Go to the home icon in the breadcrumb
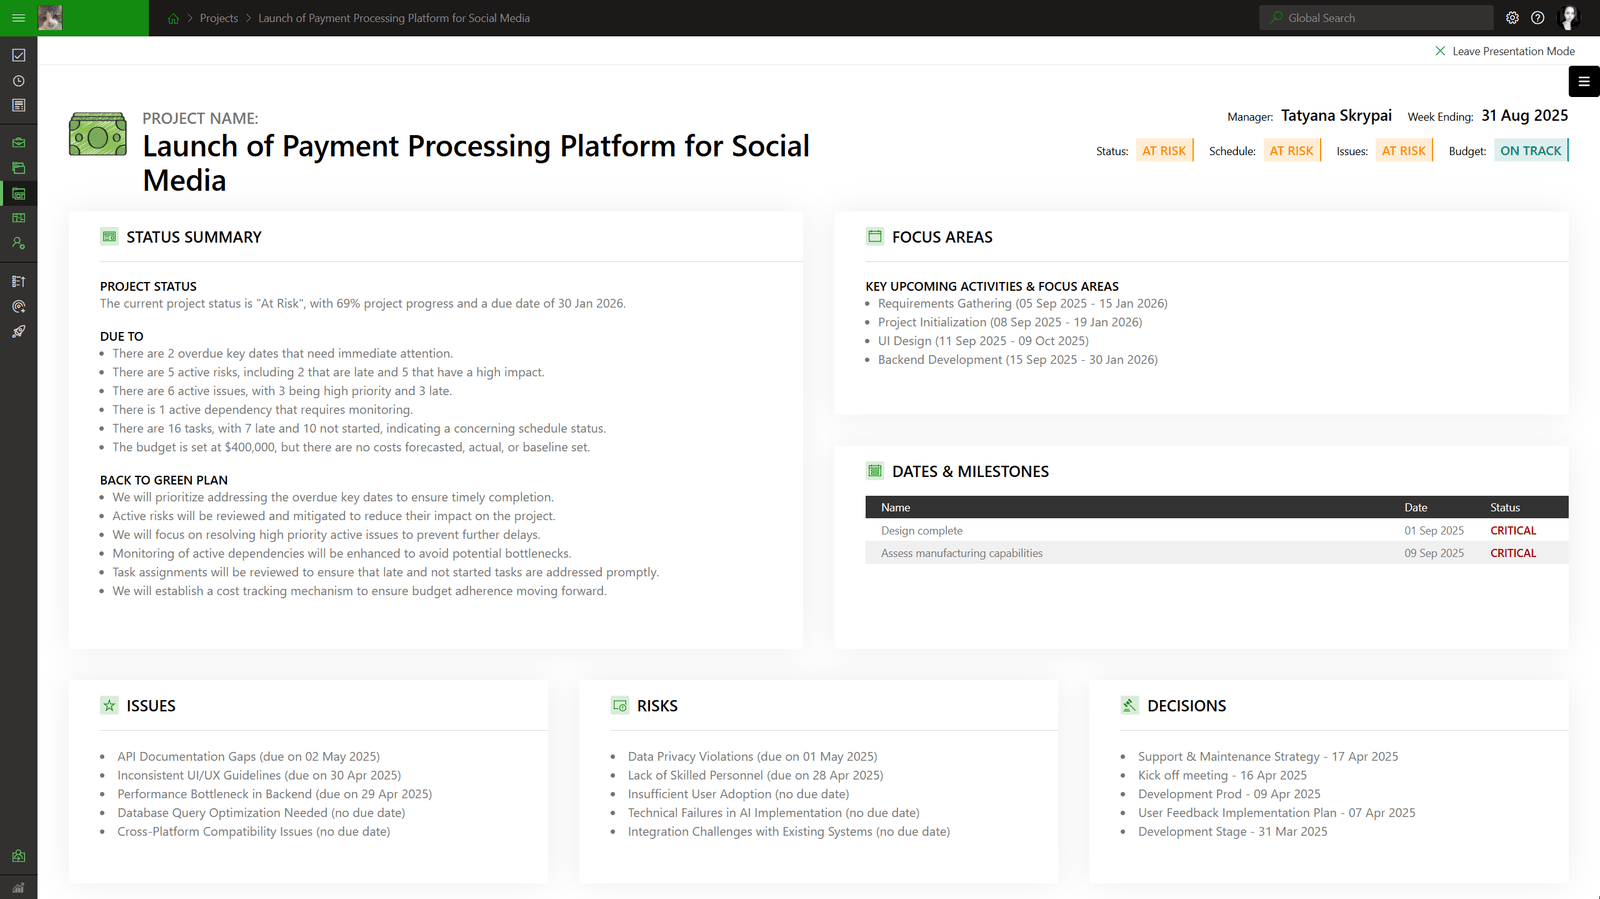The width and height of the screenshot is (1600, 899). 173,18
